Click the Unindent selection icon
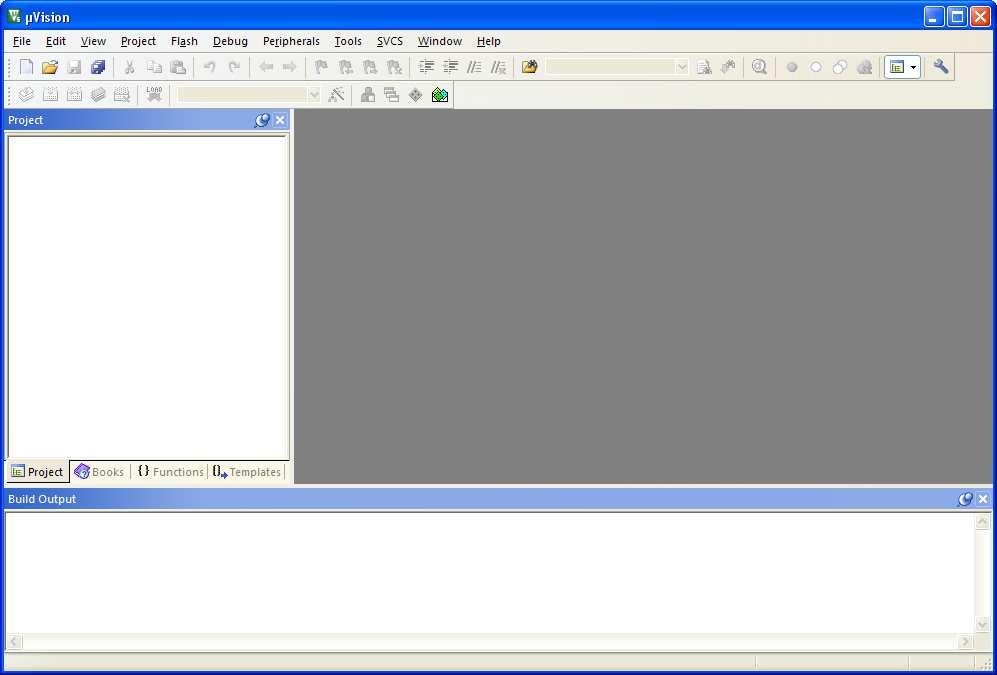Image resolution: width=997 pixels, height=675 pixels. coord(450,67)
